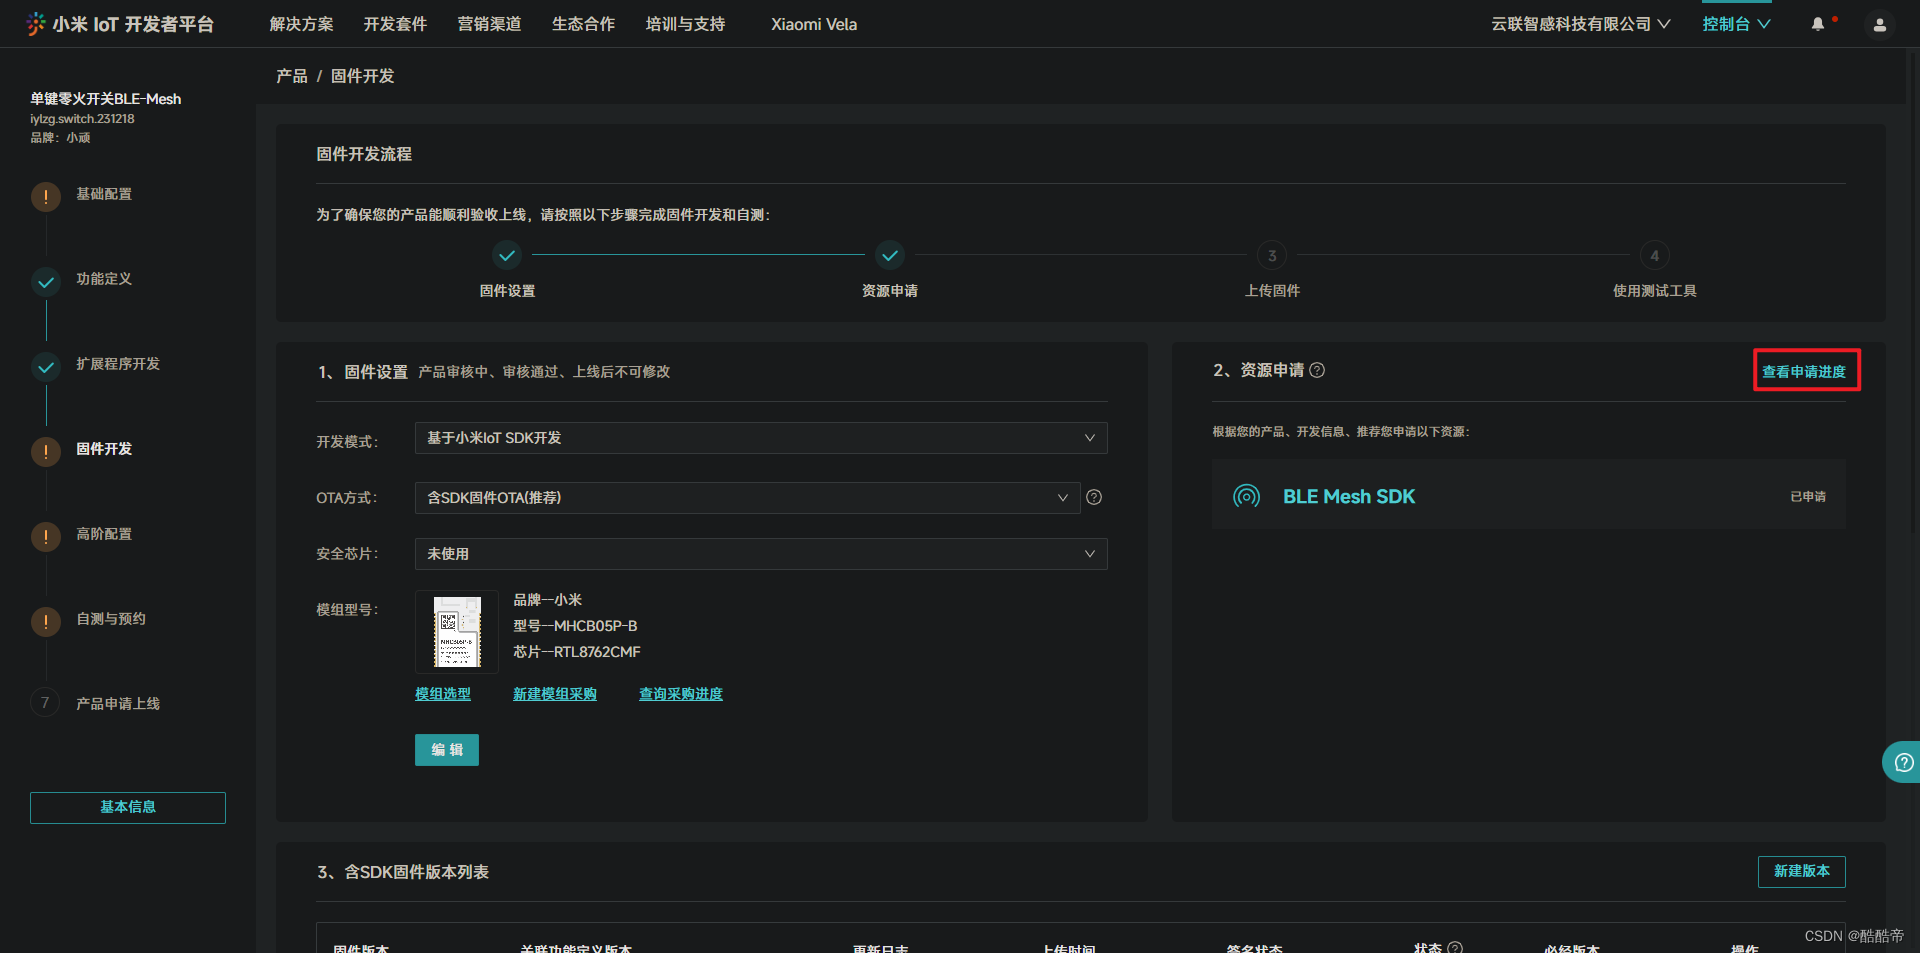Viewport: 1920px width, 953px height.
Task: Click the step 4 使用测试工具 circle
Action: pyautogui.click(x=1655, y=256)
